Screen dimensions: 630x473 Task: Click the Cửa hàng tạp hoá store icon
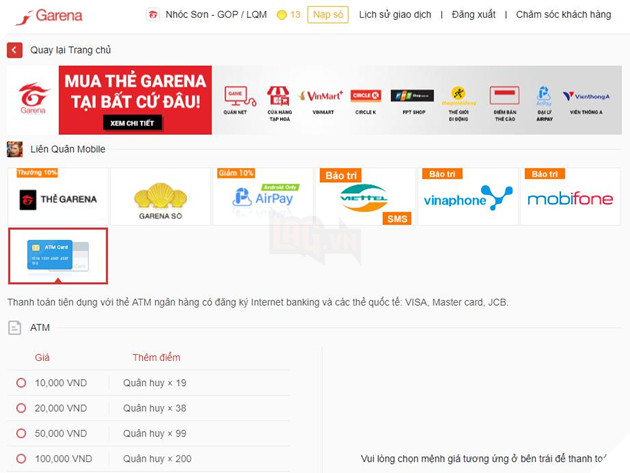point(279,96)
